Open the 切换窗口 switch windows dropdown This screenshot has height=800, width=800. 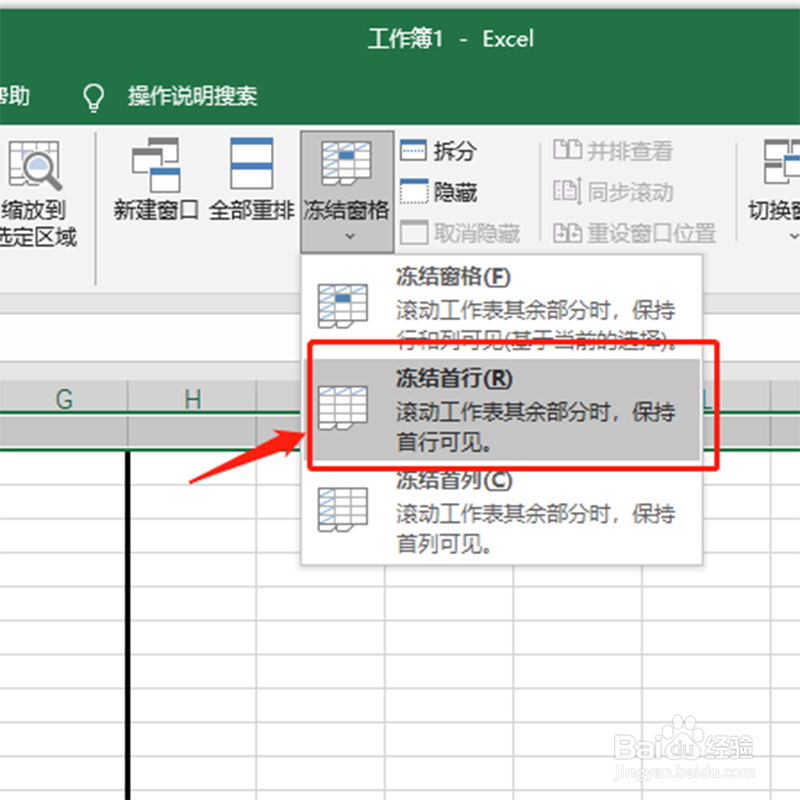tap(773, 190)
